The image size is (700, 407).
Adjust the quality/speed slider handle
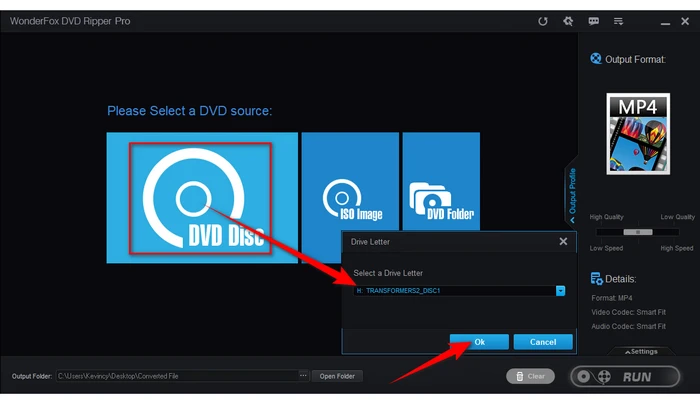638,232
